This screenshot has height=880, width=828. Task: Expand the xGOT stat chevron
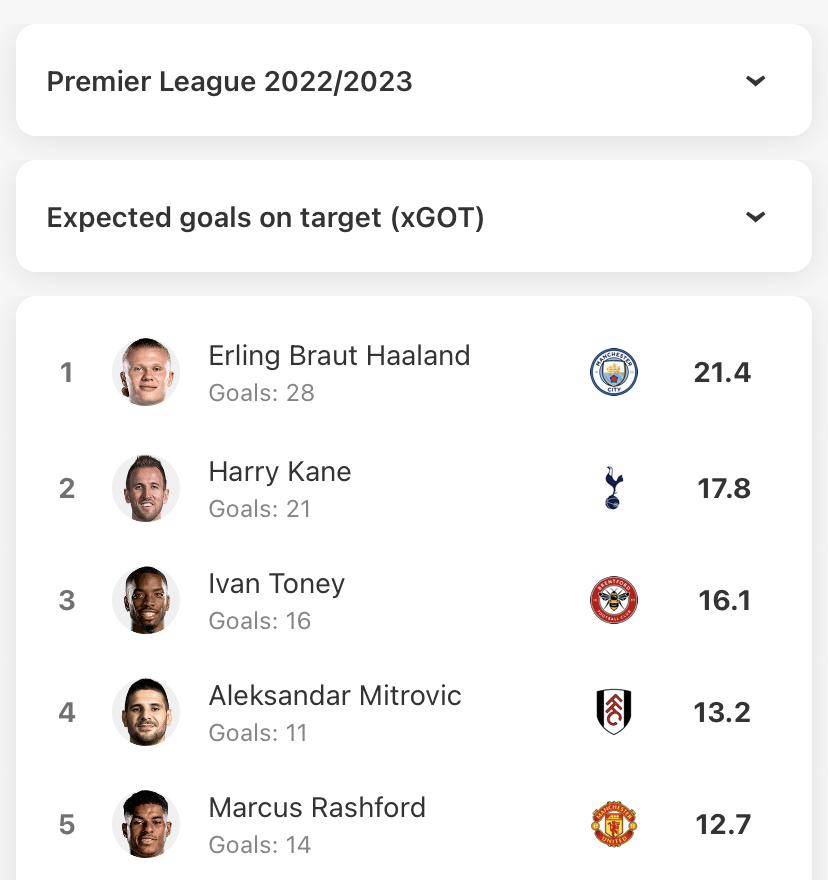(x=755, y=217)
